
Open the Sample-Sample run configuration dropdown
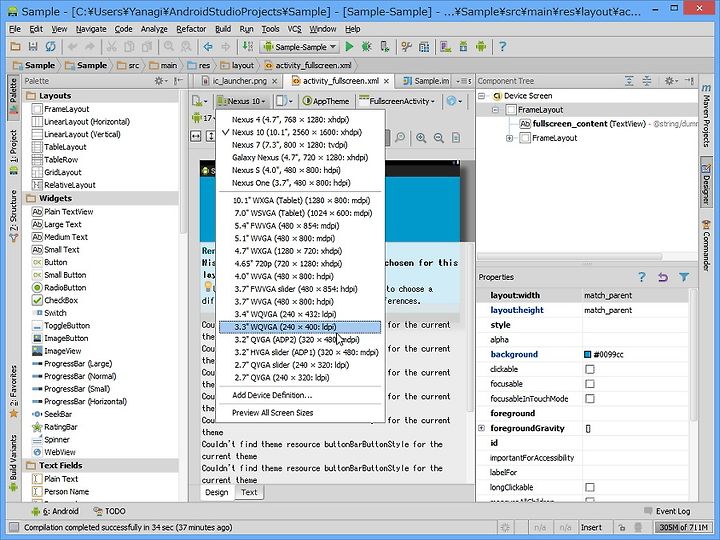[x=299, y=47]
